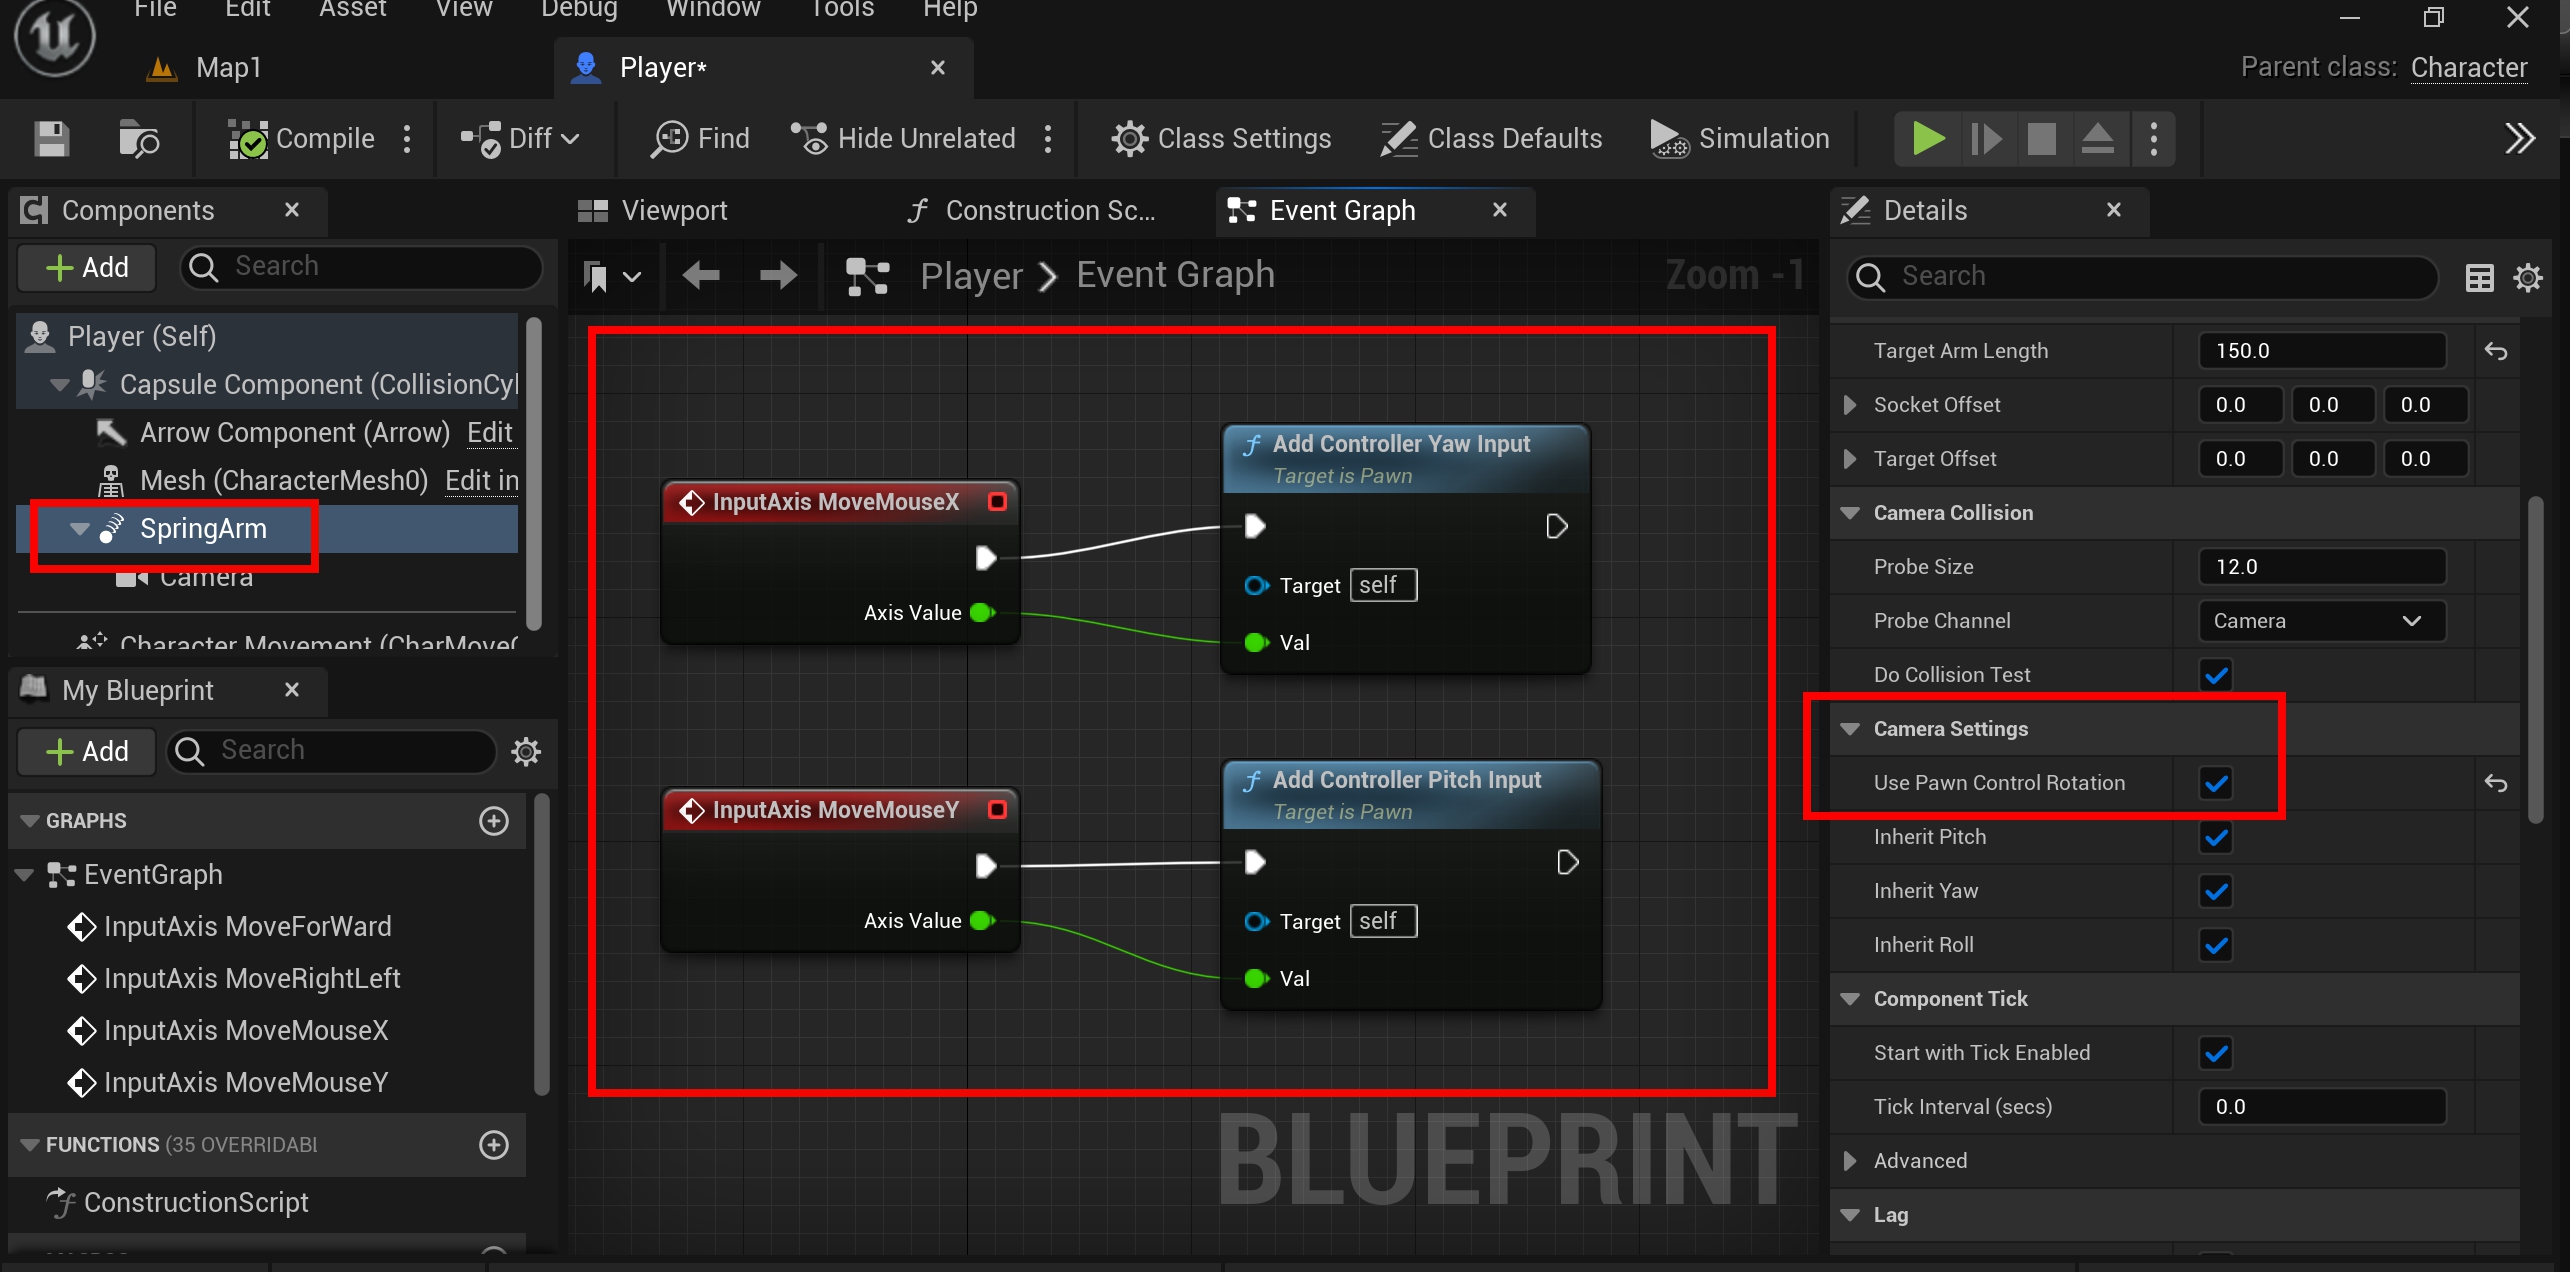Click the Val pin on the Add Controller Yaw Input node
Image resolution: width=2570 pixels, height=1272 pixels.
[1256, 643]
